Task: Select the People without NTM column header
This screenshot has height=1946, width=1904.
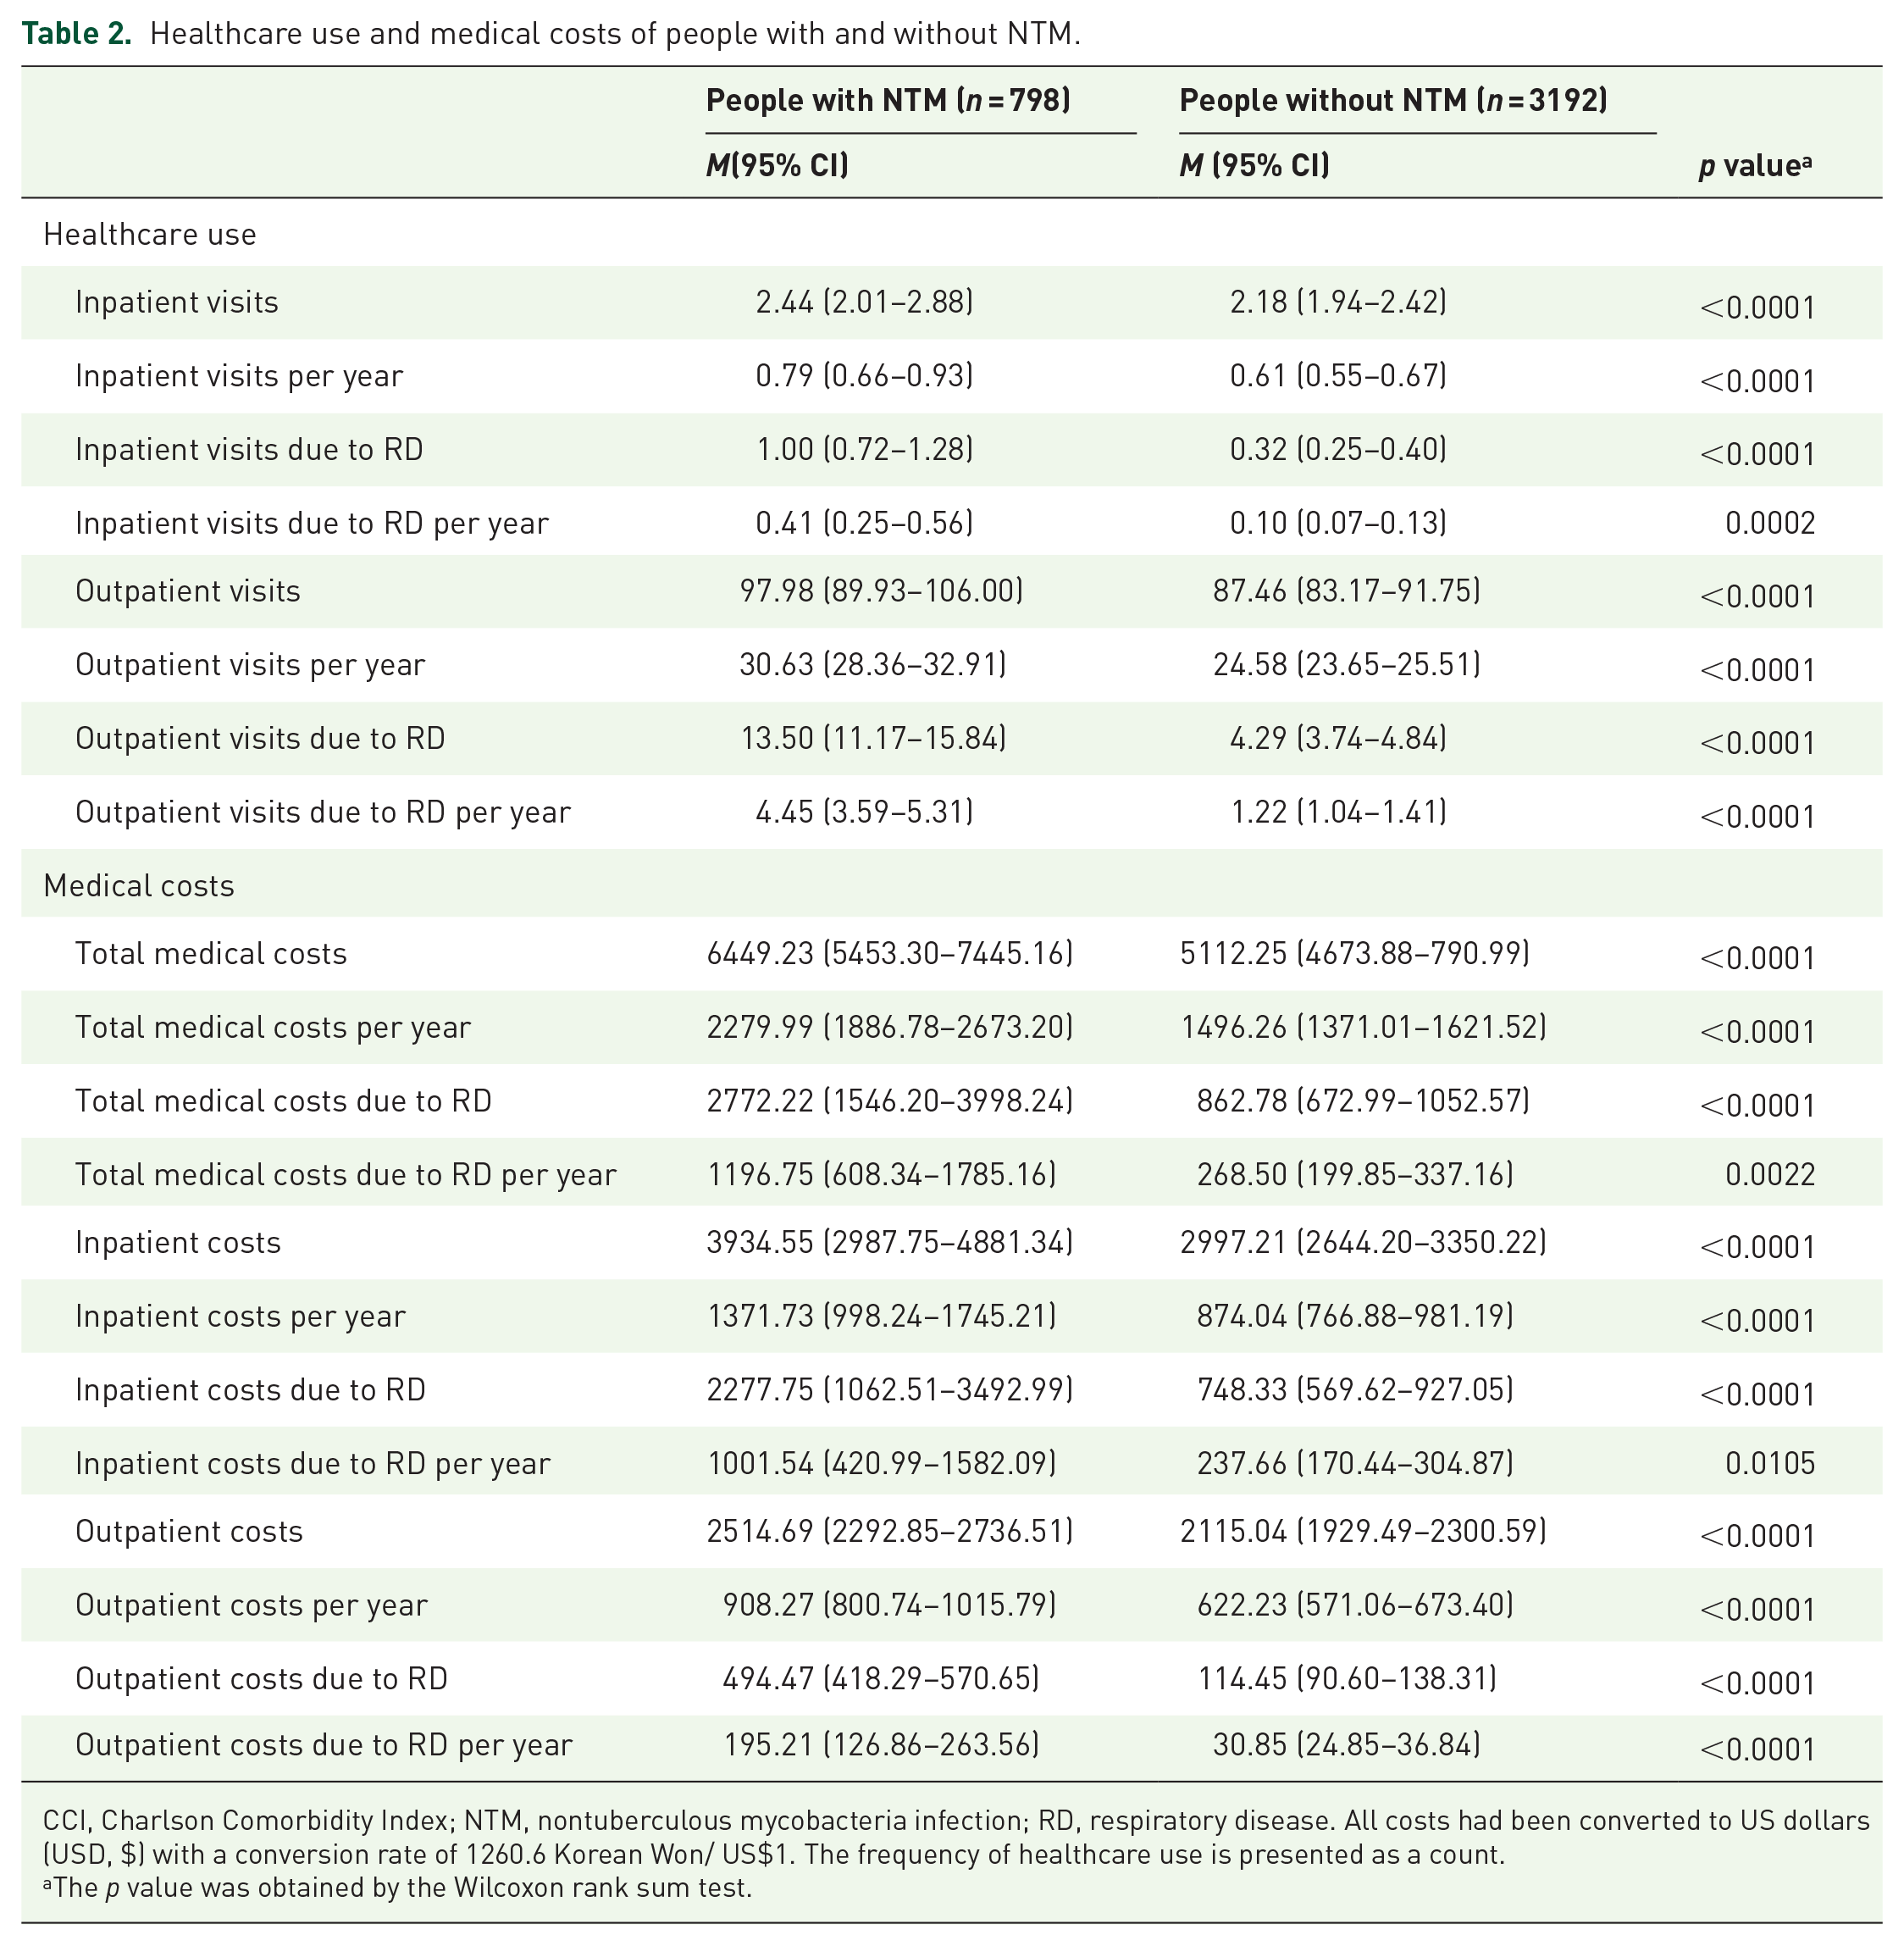Action: (x=1393, y=100)
